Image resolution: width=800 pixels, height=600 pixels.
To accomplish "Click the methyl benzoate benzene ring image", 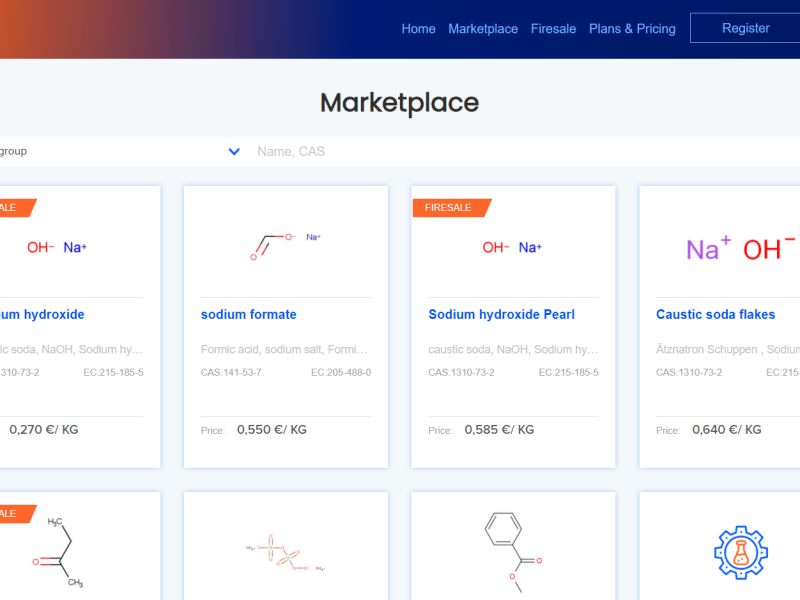I will pyautogui.click(x=513, y=552).
